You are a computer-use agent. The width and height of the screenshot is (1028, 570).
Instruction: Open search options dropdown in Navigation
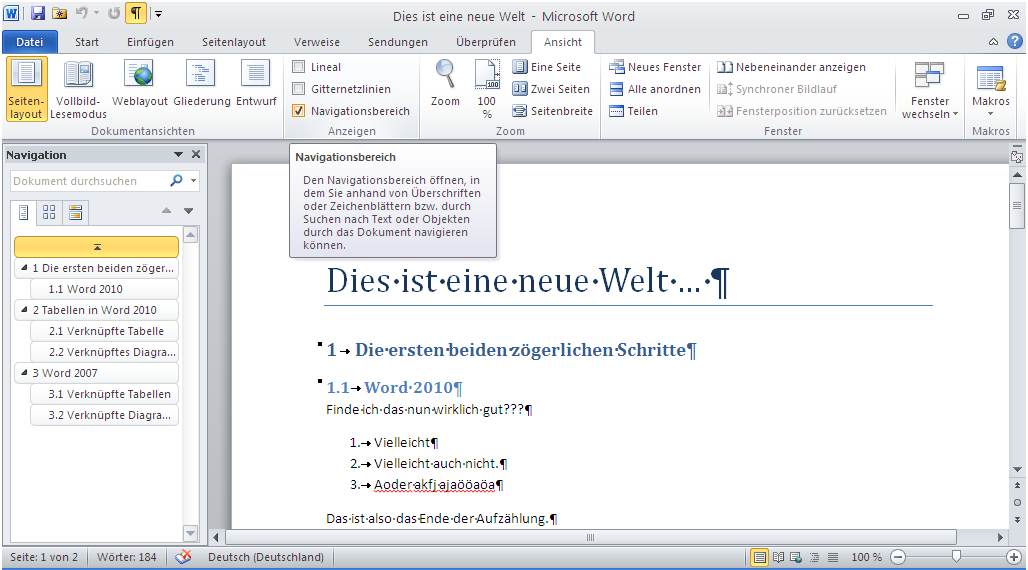(193, 180)
